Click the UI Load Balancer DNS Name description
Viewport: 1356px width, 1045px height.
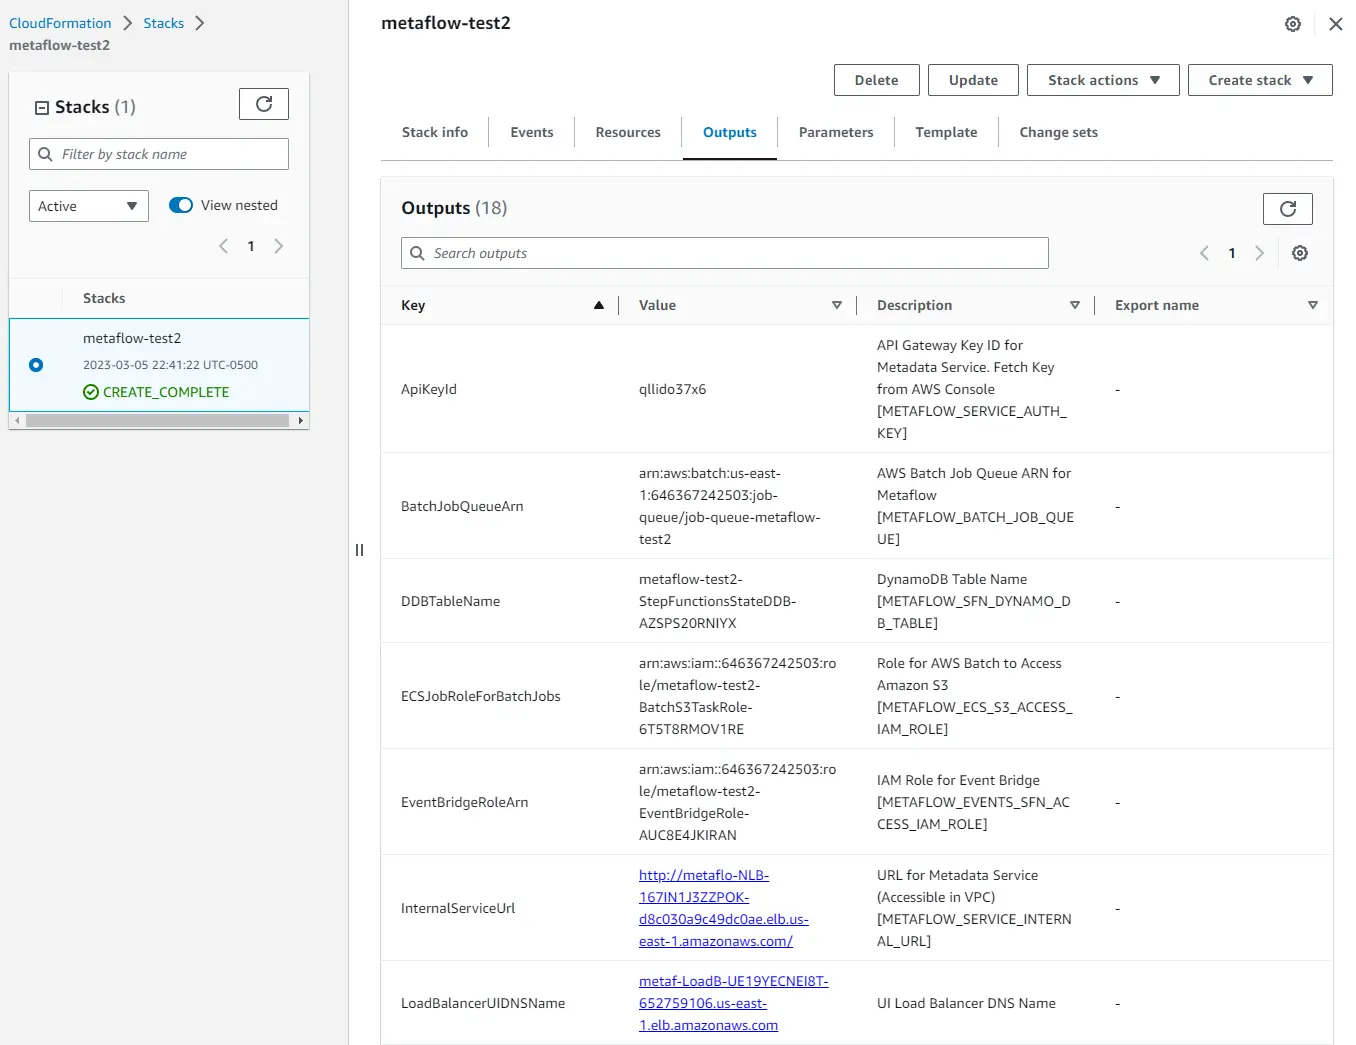point(966,1003)
